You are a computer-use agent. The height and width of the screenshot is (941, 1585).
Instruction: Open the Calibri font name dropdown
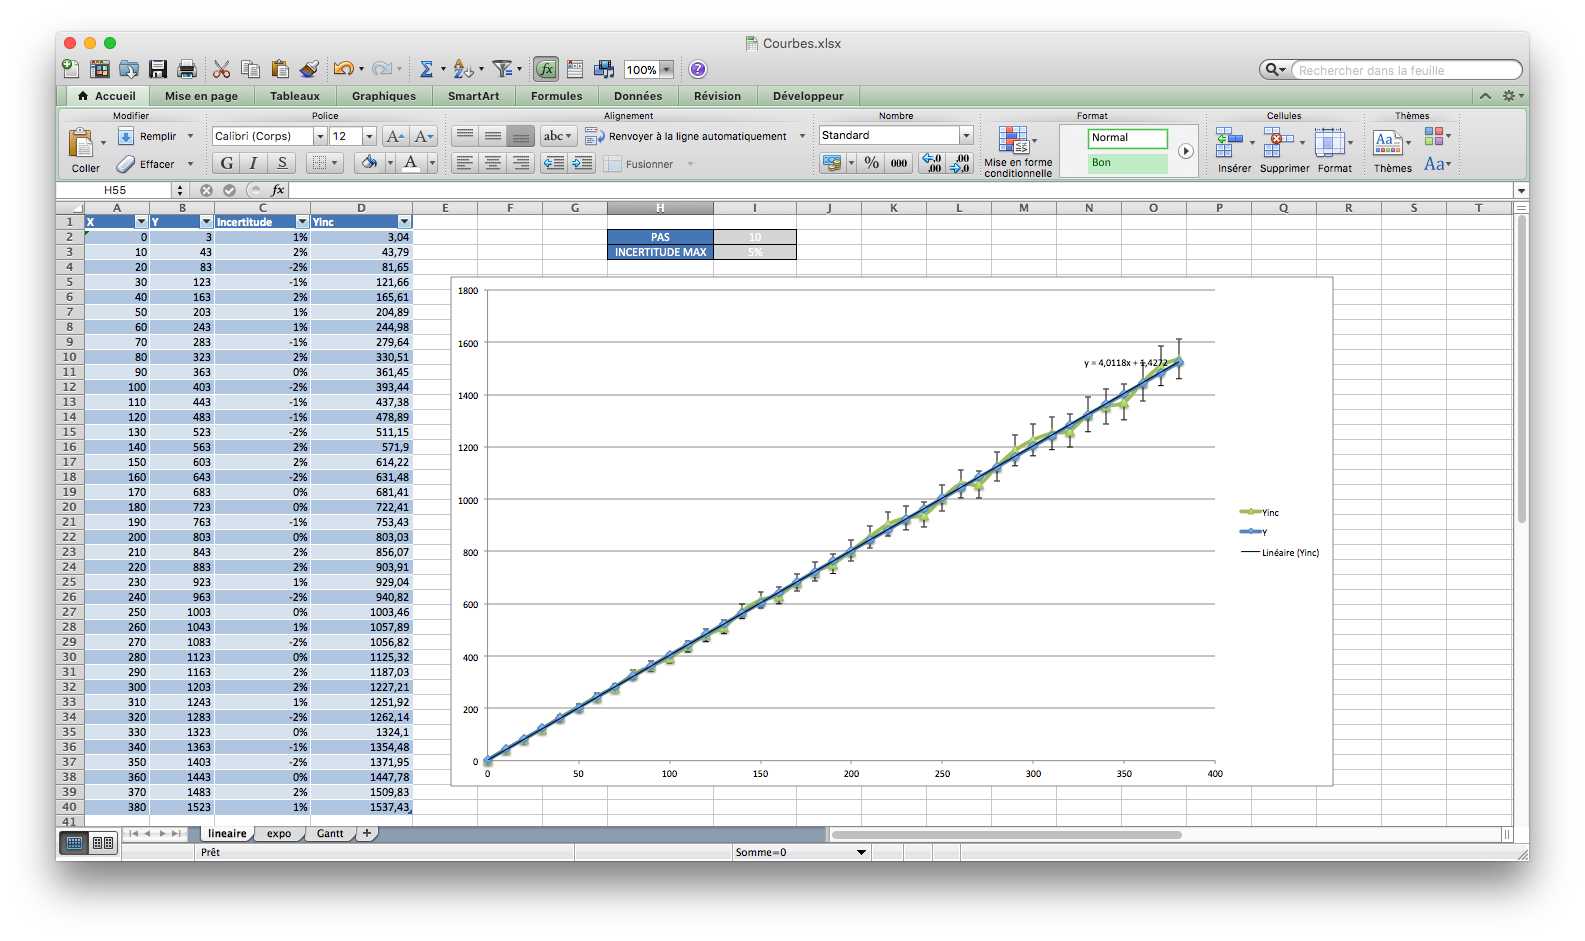tap(320, 136)
